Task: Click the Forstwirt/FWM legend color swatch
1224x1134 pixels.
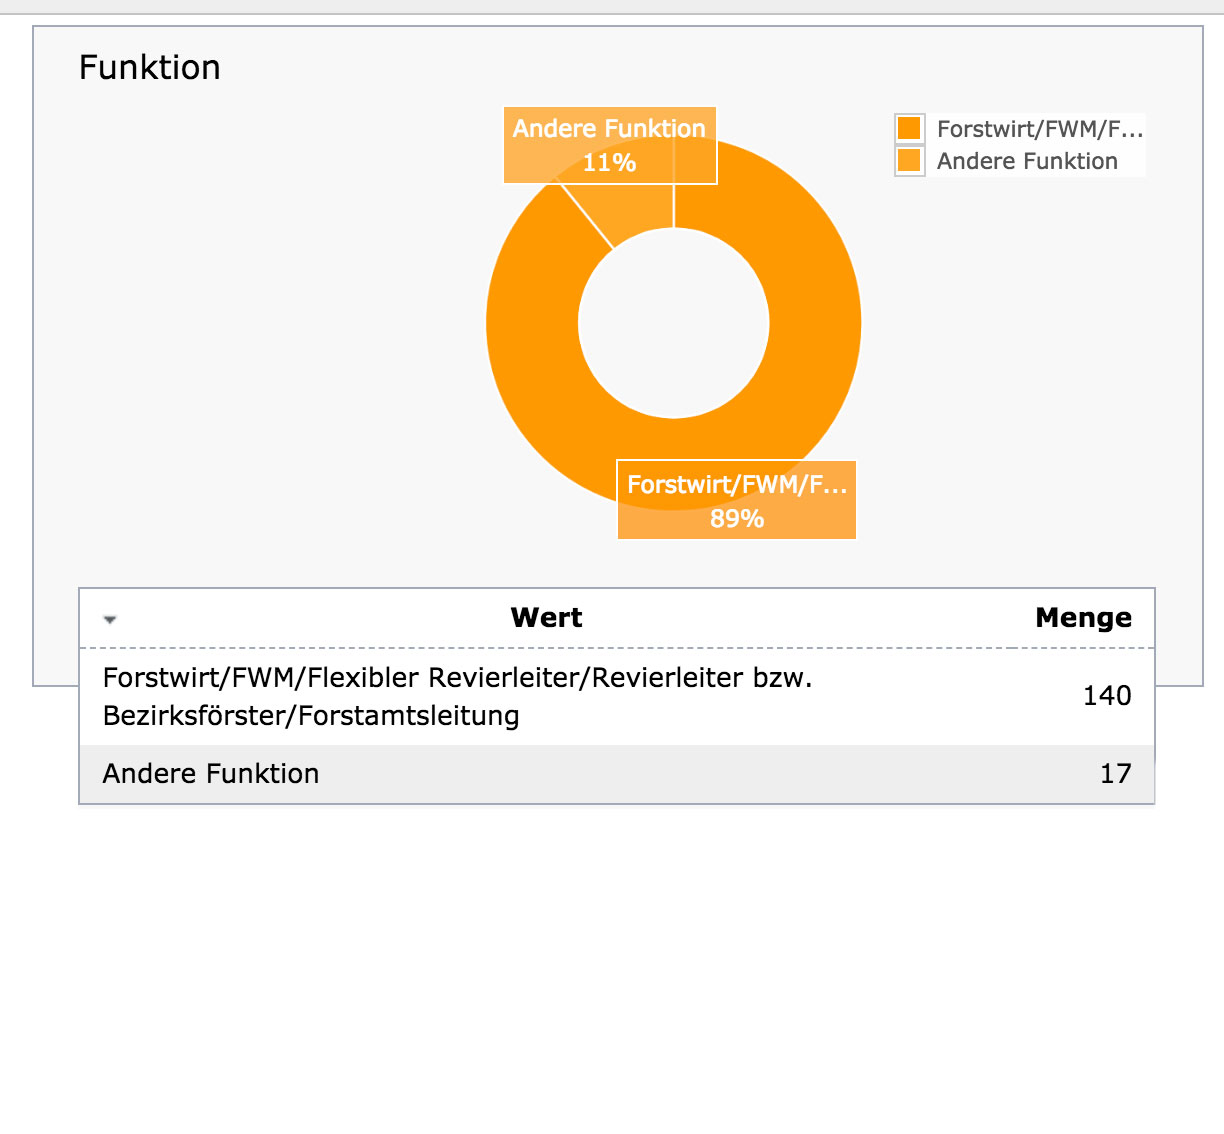Action: pyautogui.click(x=909, y=128)
